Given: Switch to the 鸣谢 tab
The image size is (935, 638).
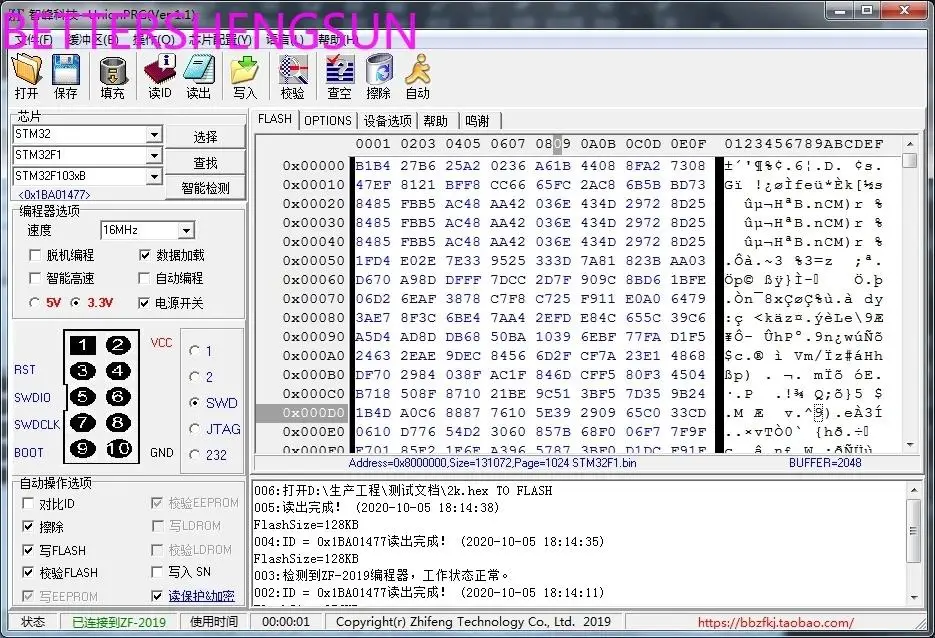Looking at the screenshot, I should (478, 120).
